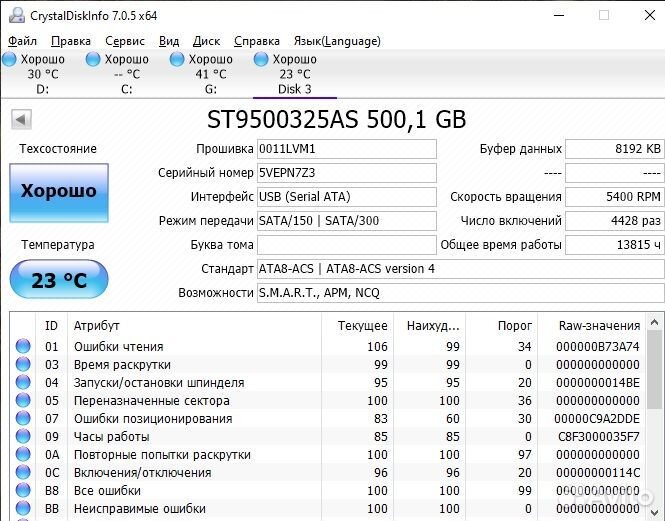The height and width of the screenshot is (521, 665).
Task: Click raw value 000000B73A74
Action: tap(598, 347)
